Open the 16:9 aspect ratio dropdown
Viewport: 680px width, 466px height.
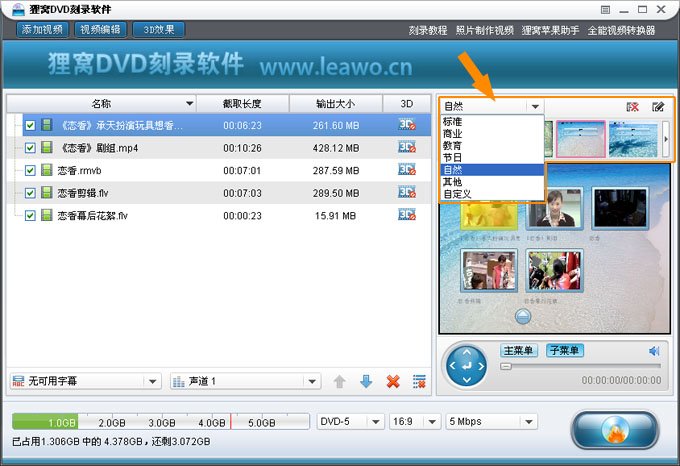coord(432,422)
